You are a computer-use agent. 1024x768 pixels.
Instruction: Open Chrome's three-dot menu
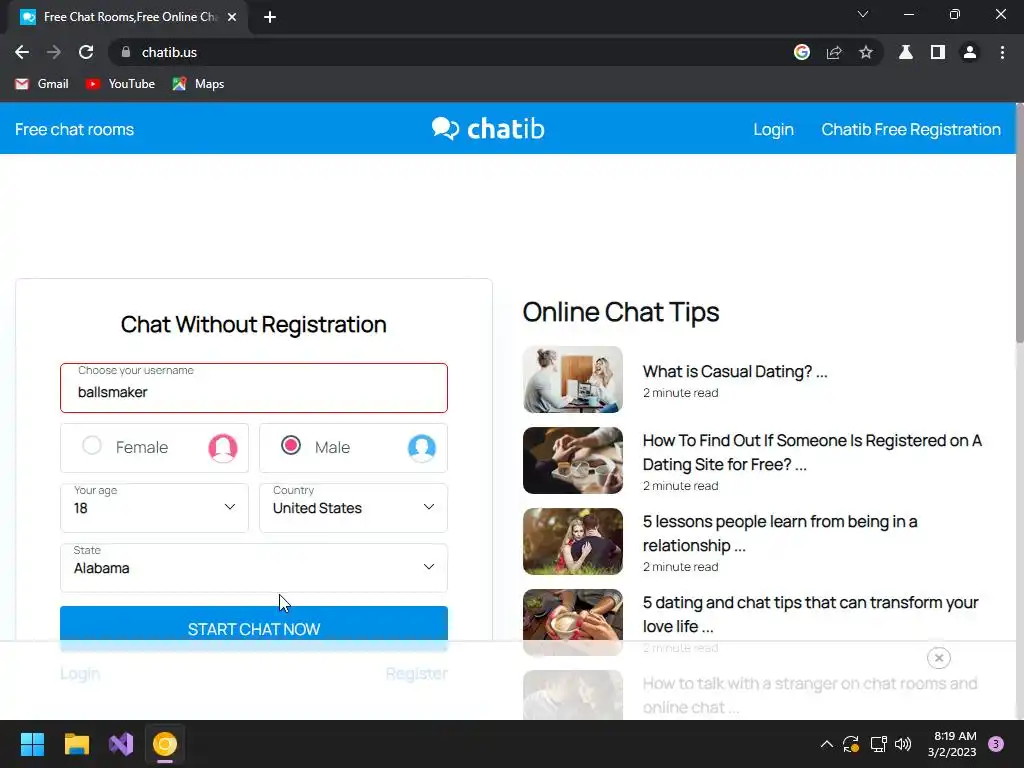point(1002,52)
